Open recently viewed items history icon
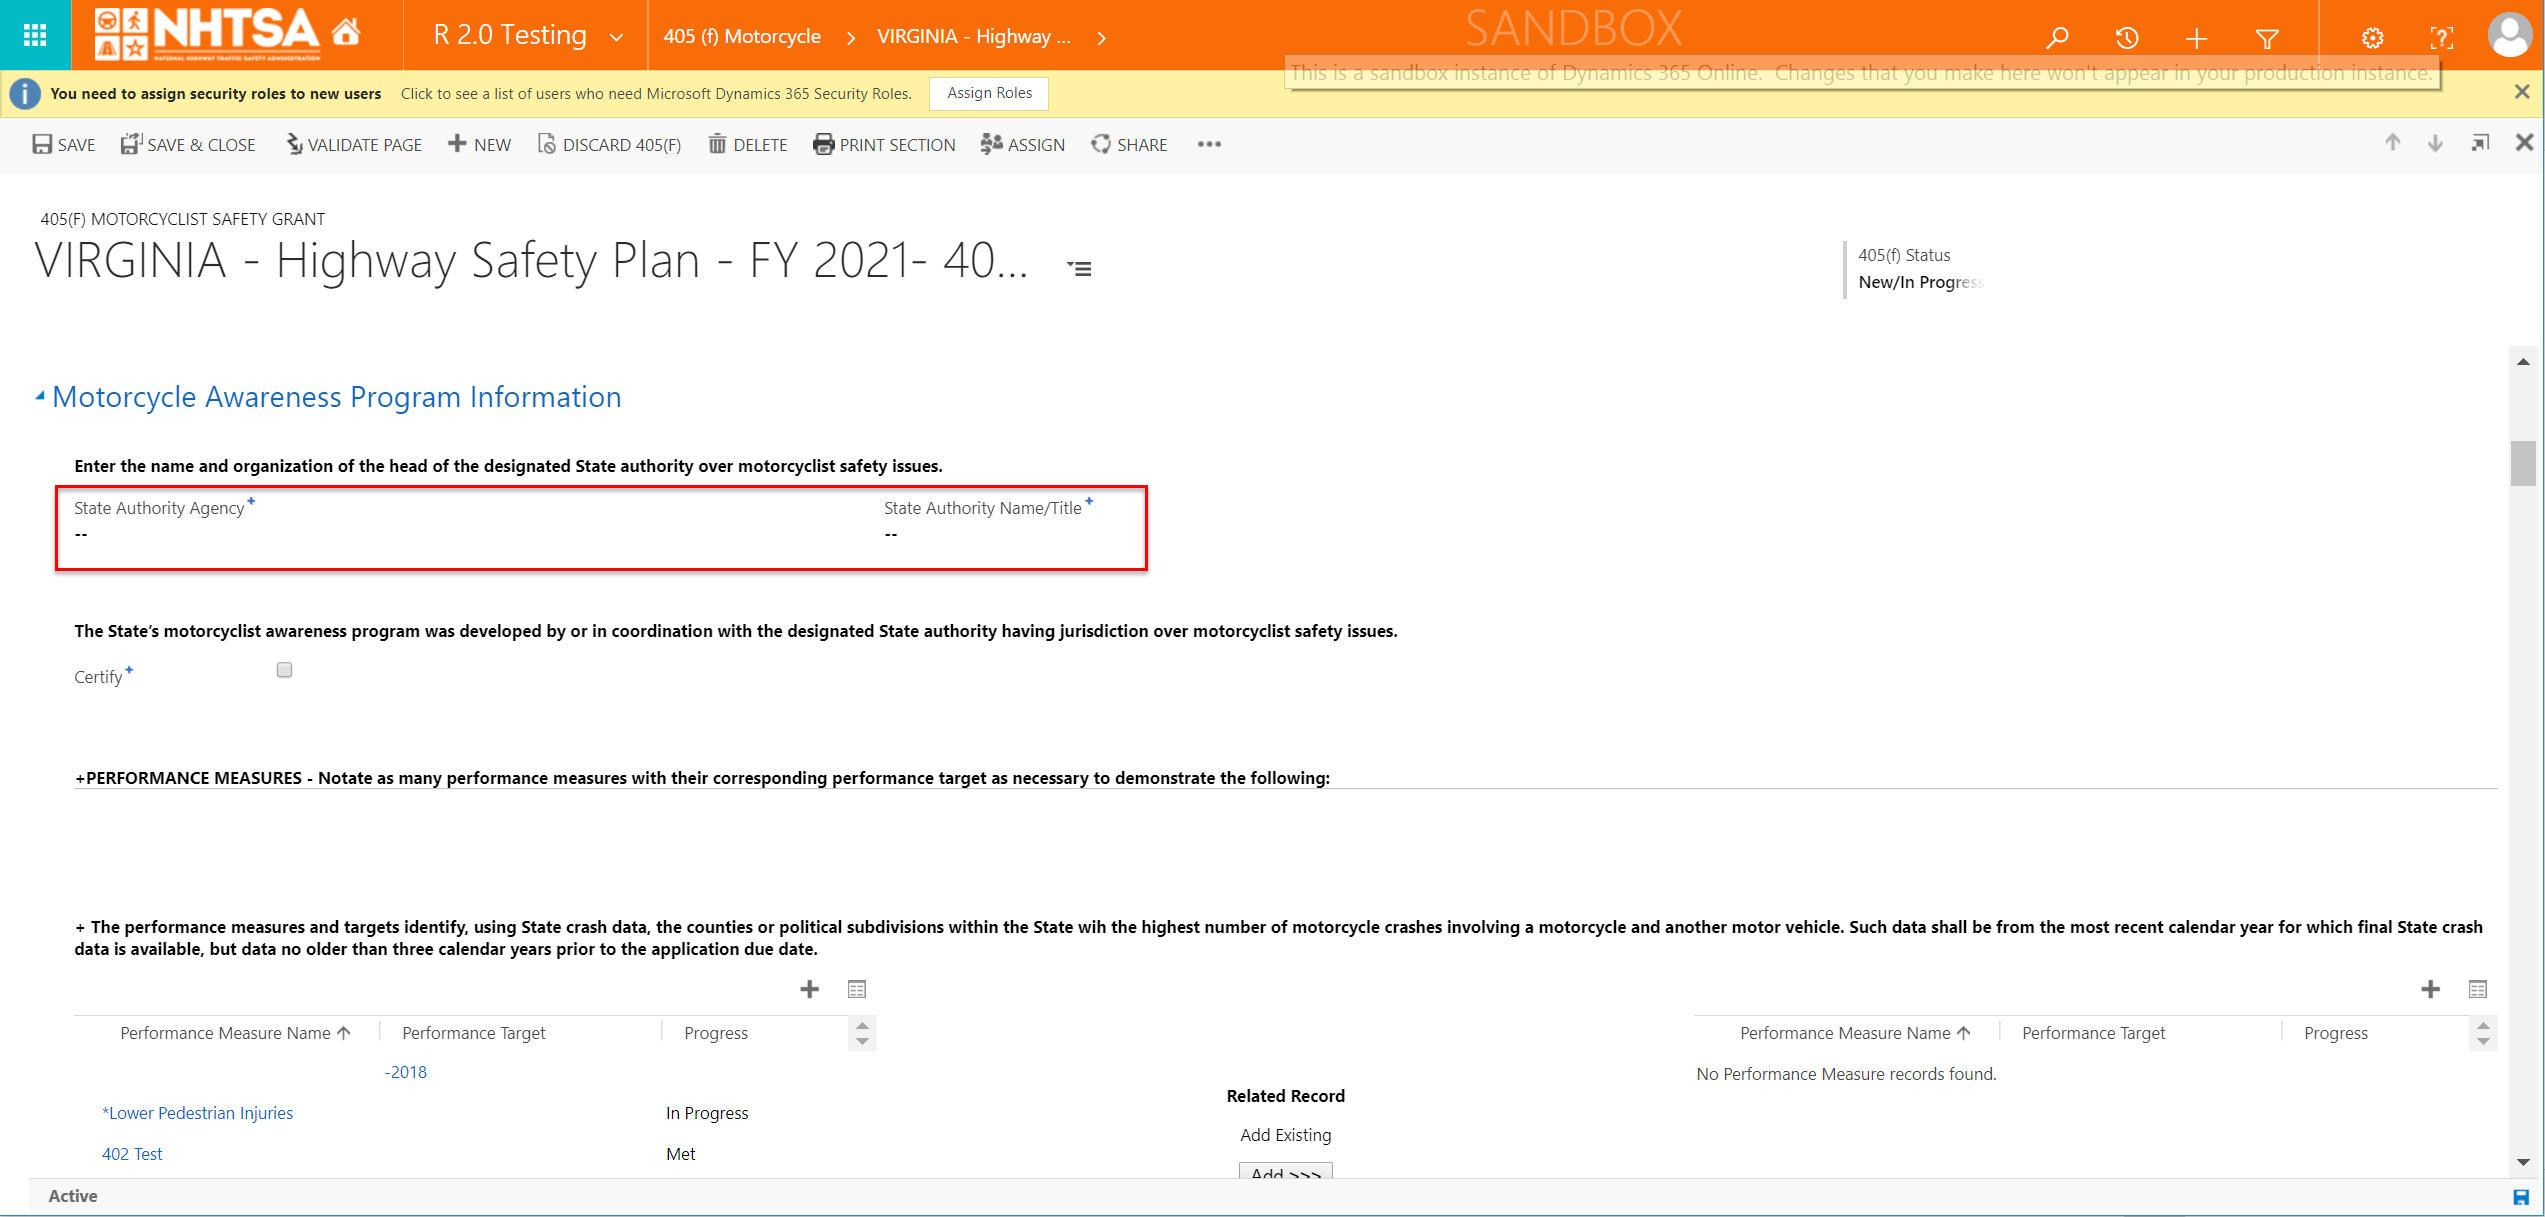 [x=2127, y=38]
